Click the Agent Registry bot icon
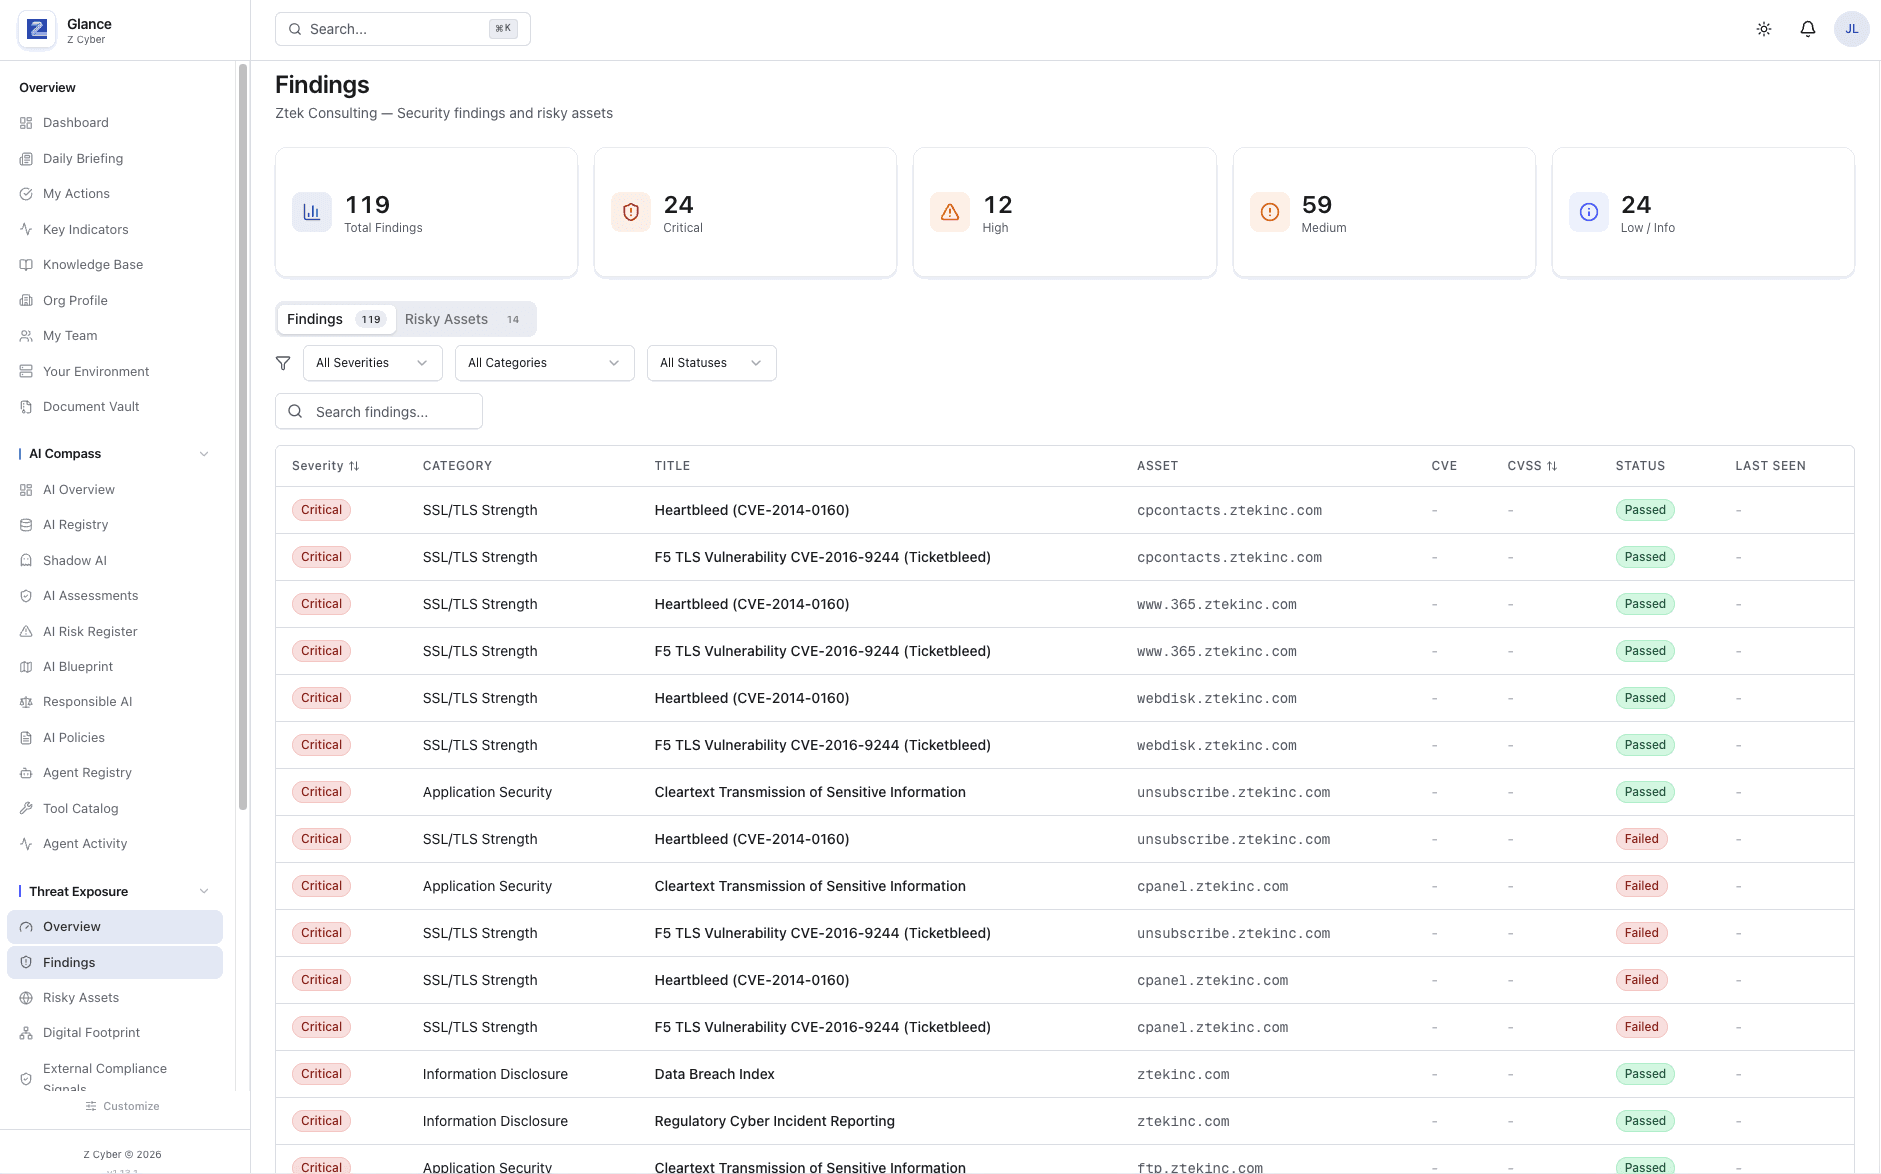Image resolution: width=1881 pixels, height=1174 pixels. [x=26, y=773]
